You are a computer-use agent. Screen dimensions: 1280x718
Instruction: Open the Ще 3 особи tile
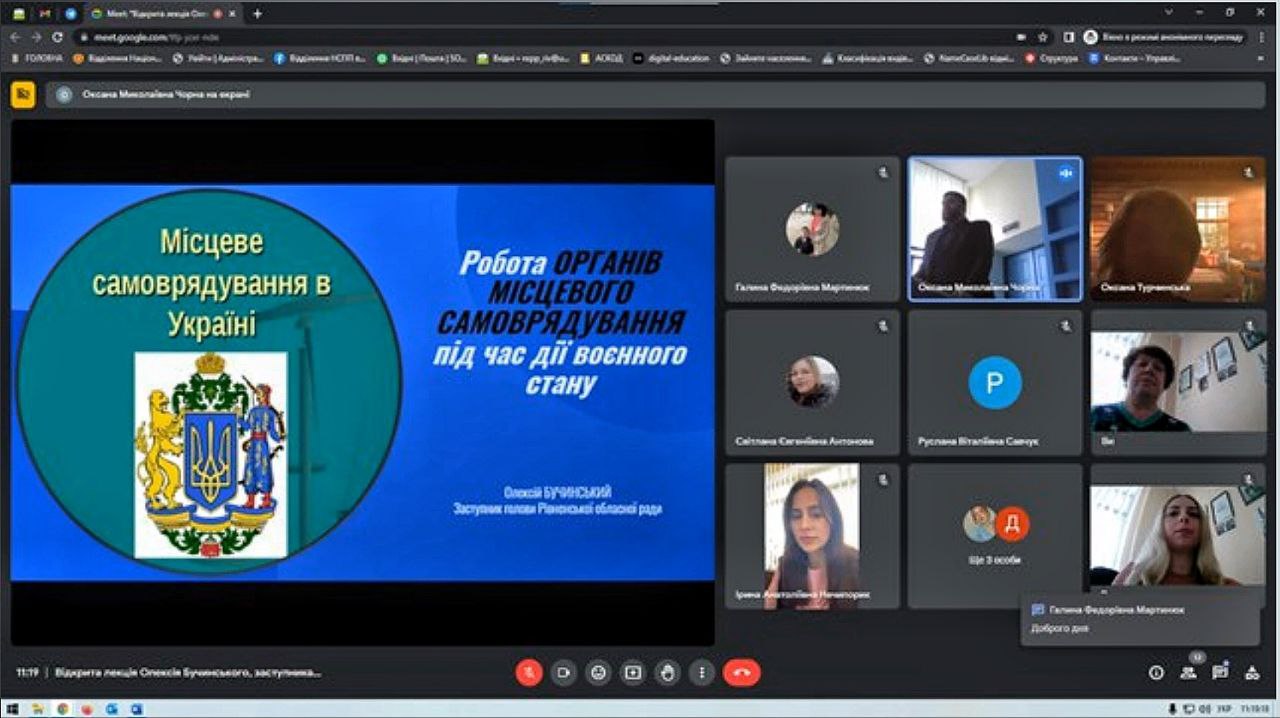coord(995,536)
